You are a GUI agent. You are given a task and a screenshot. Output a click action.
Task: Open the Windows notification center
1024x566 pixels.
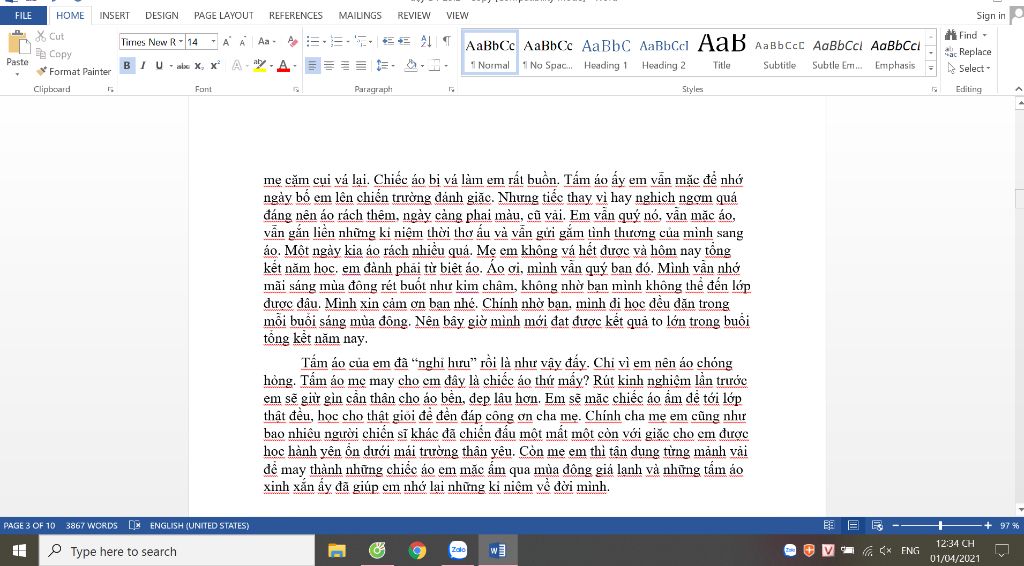(x=1001, y=550)
